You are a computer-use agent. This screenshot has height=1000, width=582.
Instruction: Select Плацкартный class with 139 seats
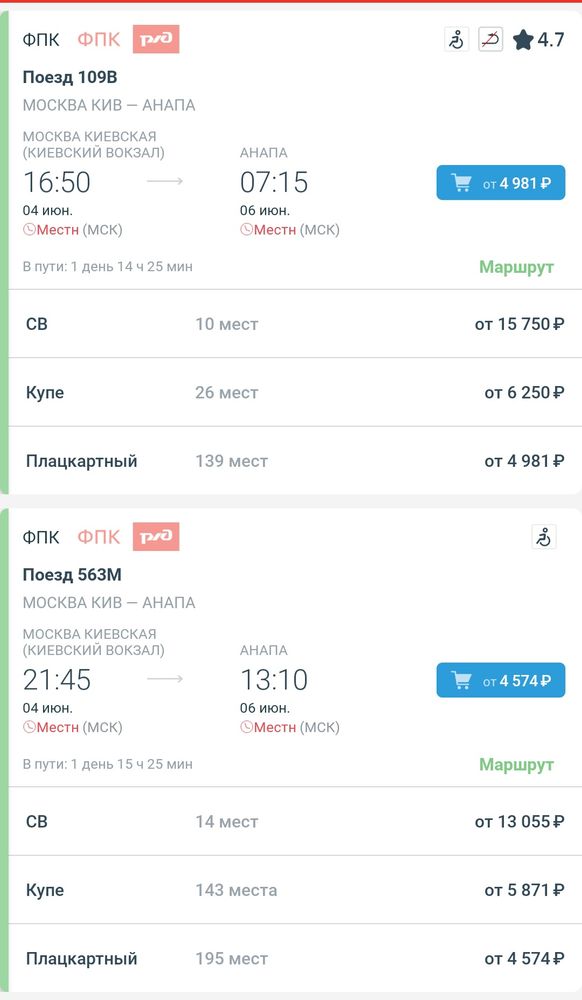click(295, 460)
